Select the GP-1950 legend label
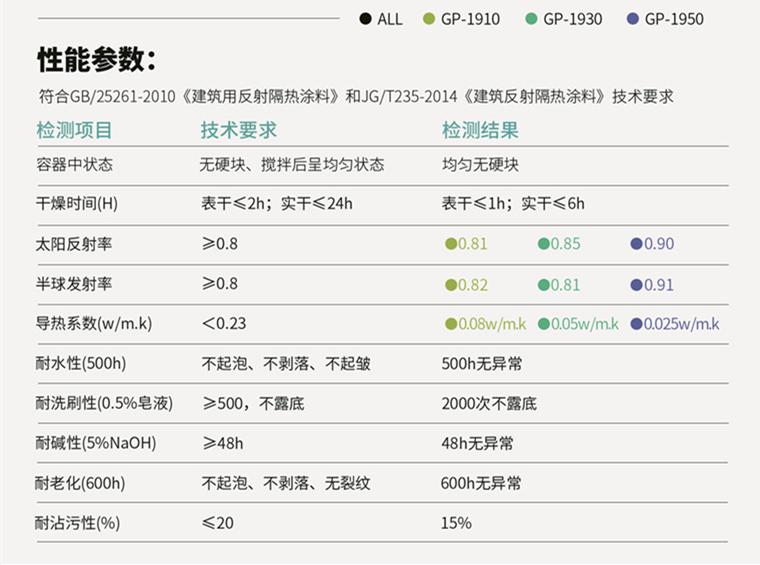This screenshot has height=565, width=760. pyautogui.click(x=674, y=19)
